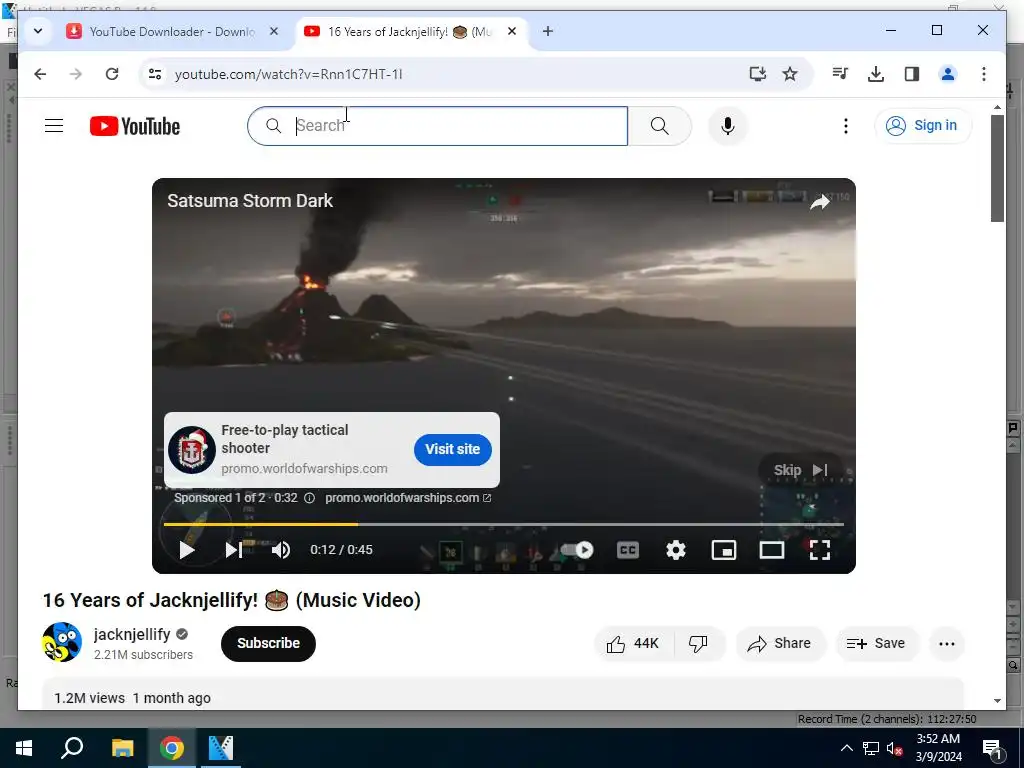Save the video to a playlist
1024x768 pixels.
(x=876, y=644)
